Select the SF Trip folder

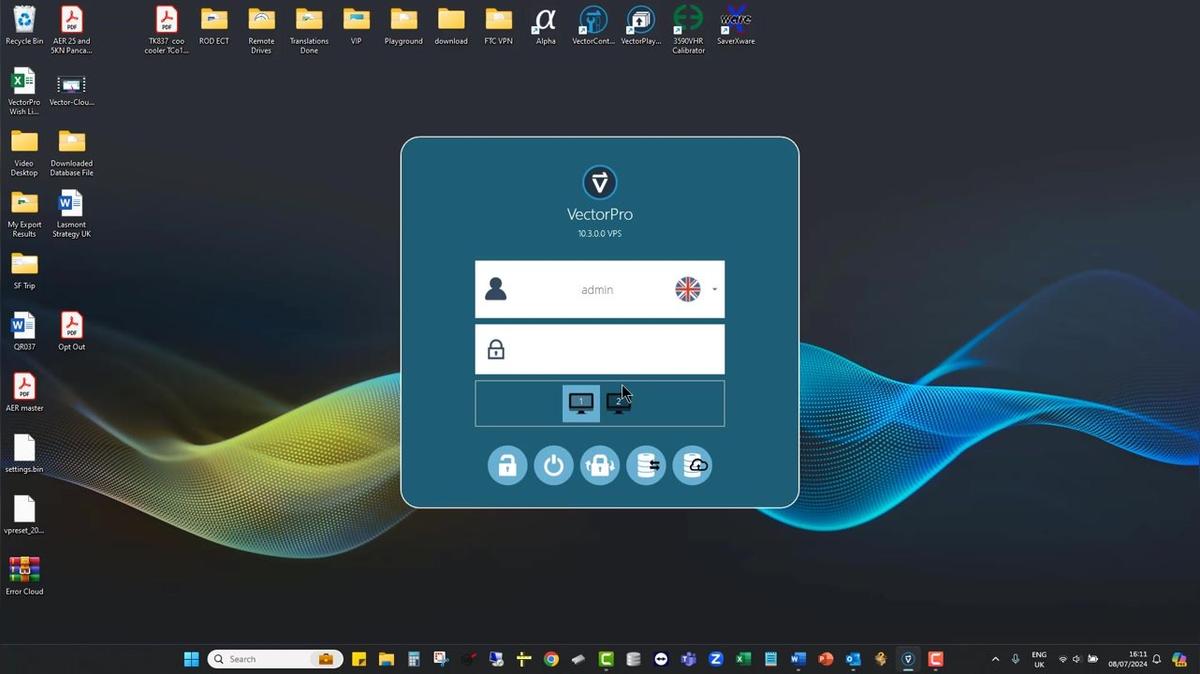pyautogui.click(x=24, y=271)
